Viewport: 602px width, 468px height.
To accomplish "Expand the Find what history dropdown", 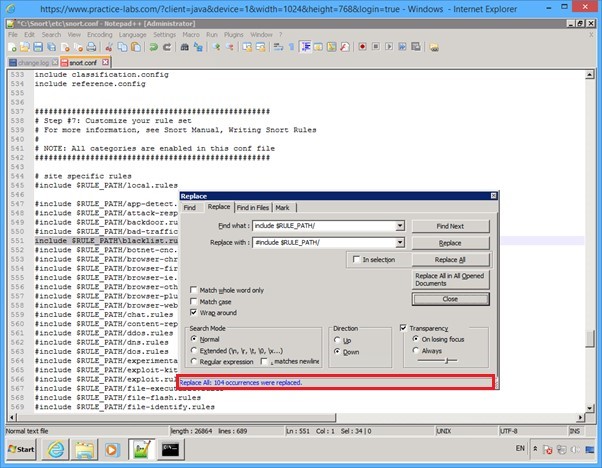I will click(400, 226).
